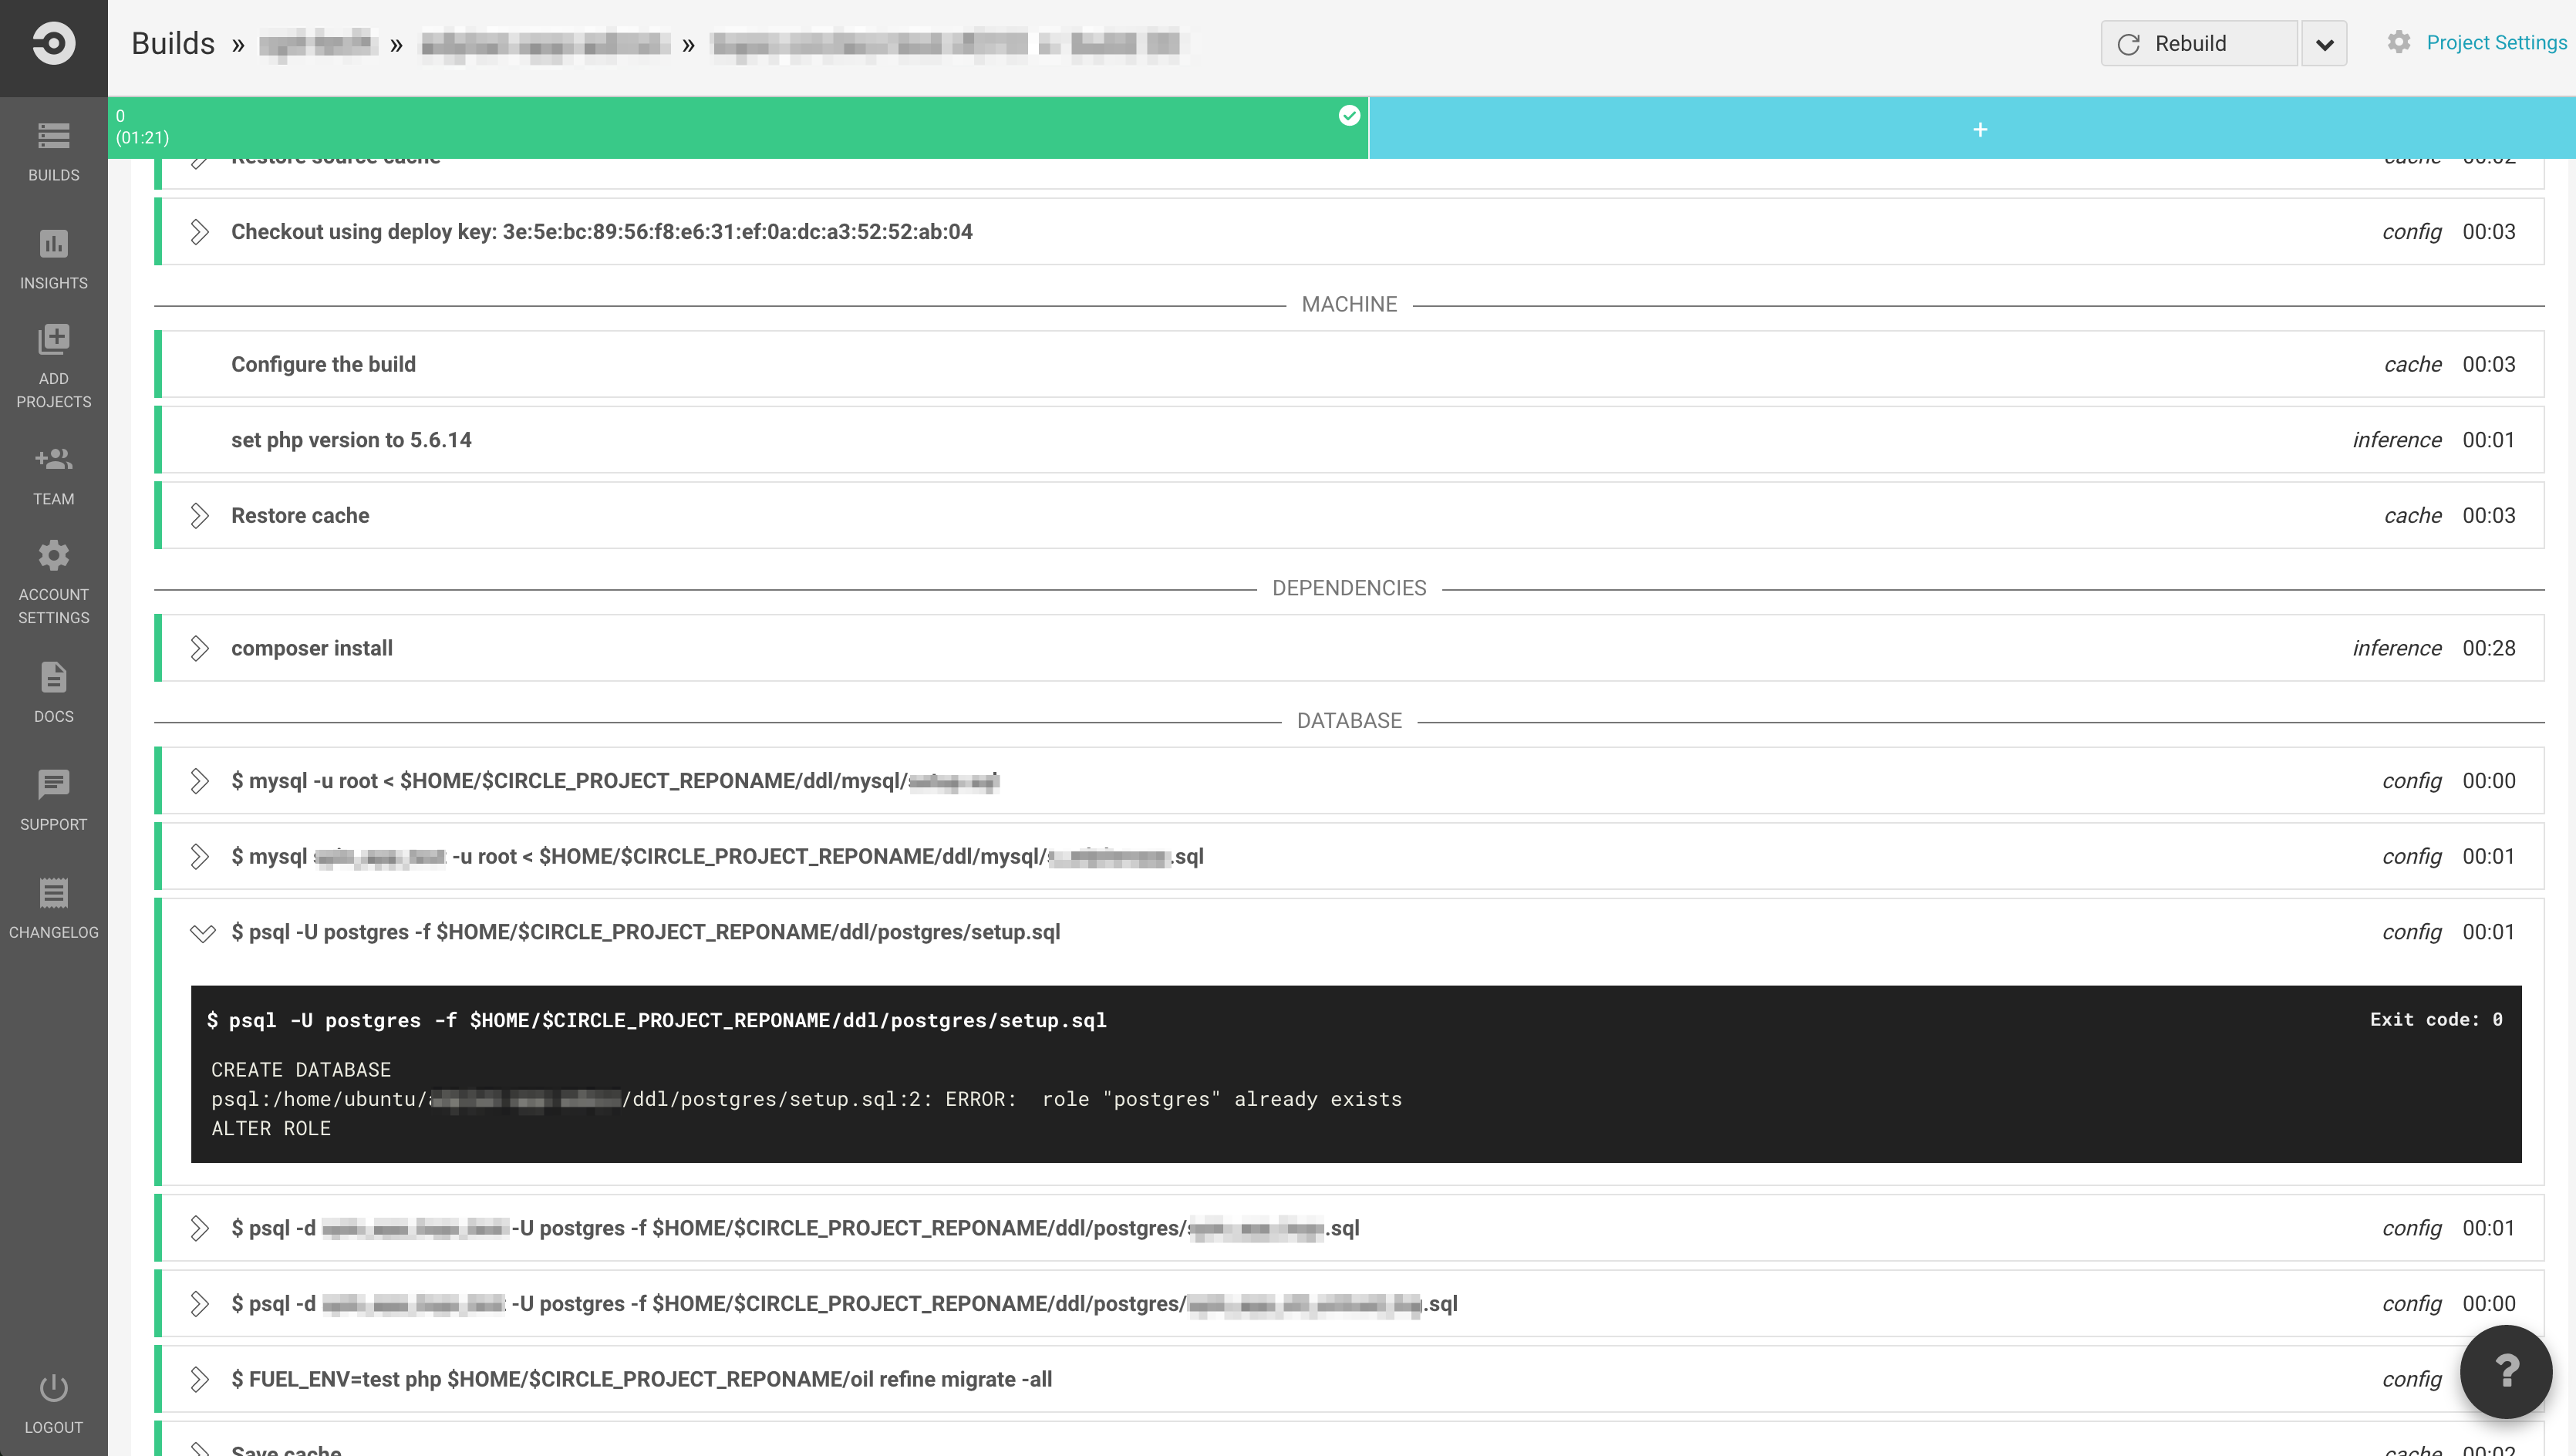This screenshot has height=1456, width=2576.
Task: Contact Support using the sidebar icon
Action: [53, 800]
